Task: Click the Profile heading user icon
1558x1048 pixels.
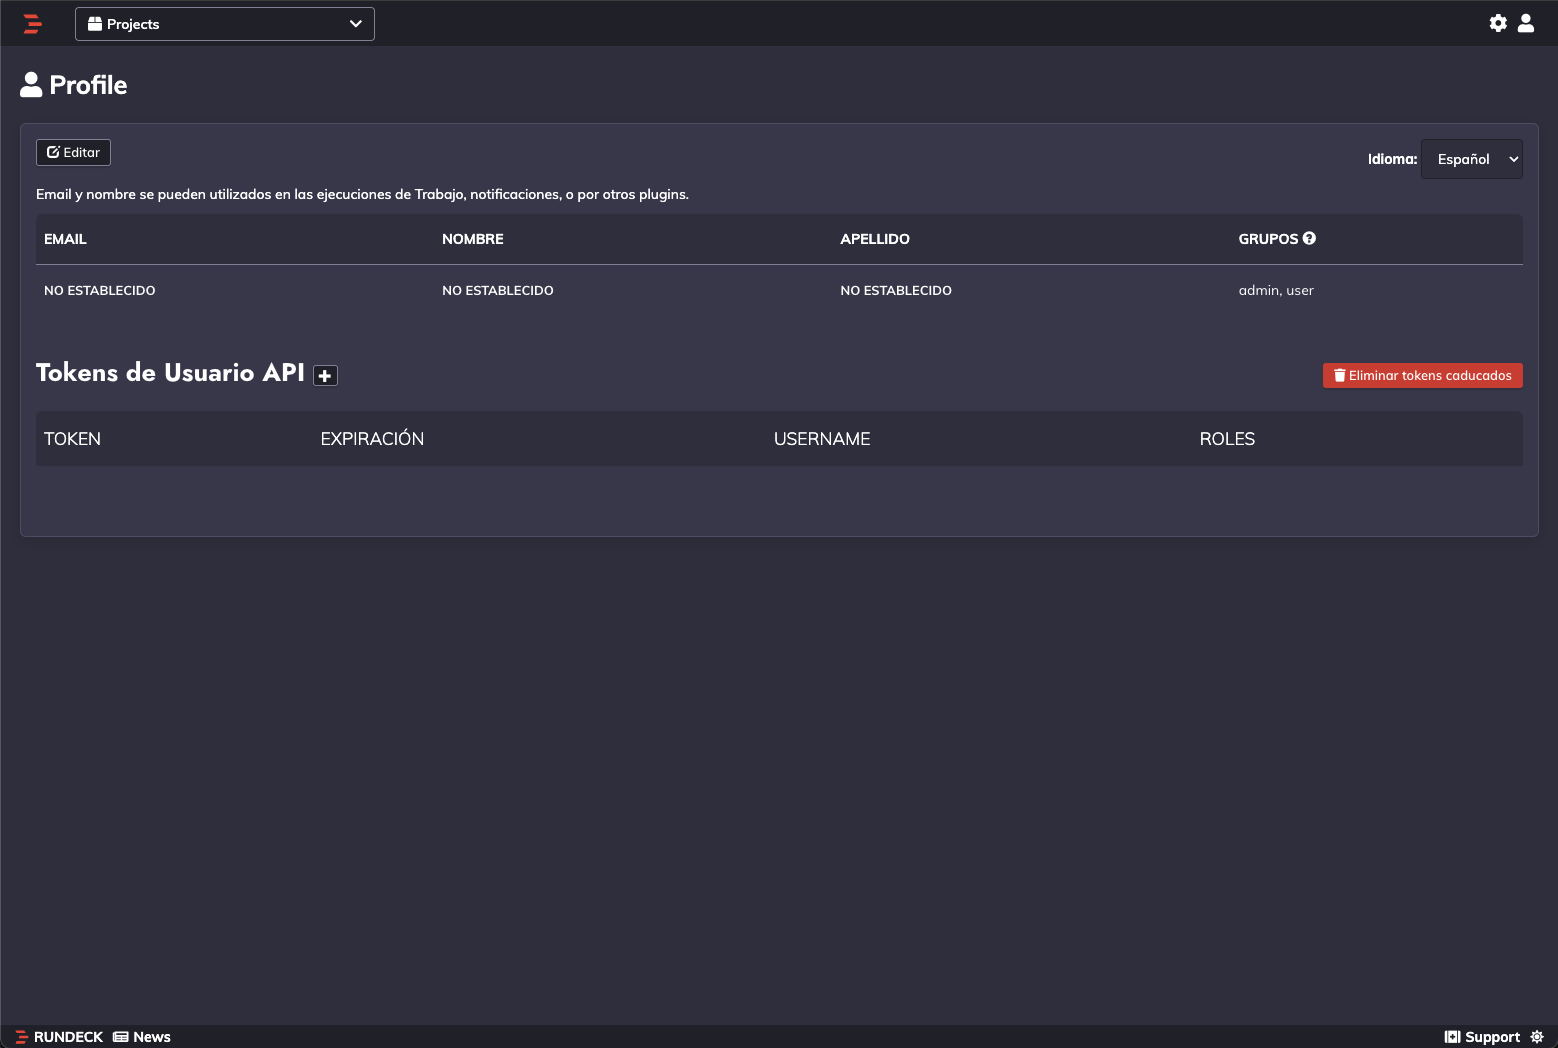Action: 31,85
